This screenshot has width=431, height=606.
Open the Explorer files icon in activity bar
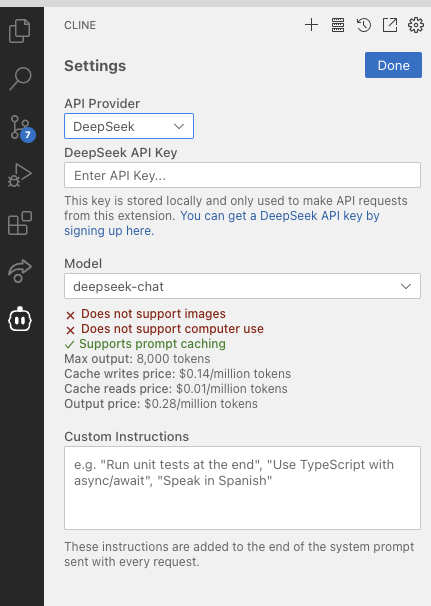19,31
